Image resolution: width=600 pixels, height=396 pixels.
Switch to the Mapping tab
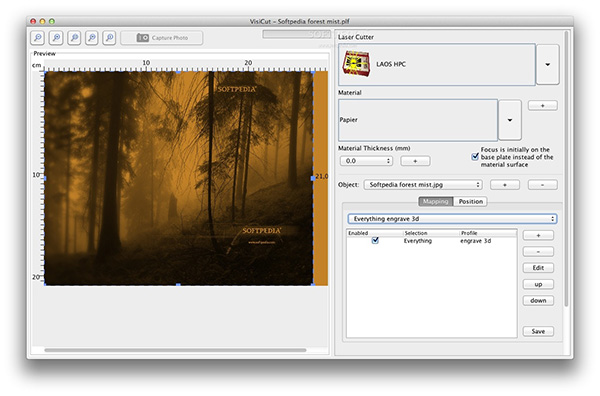tap(435, 202)
